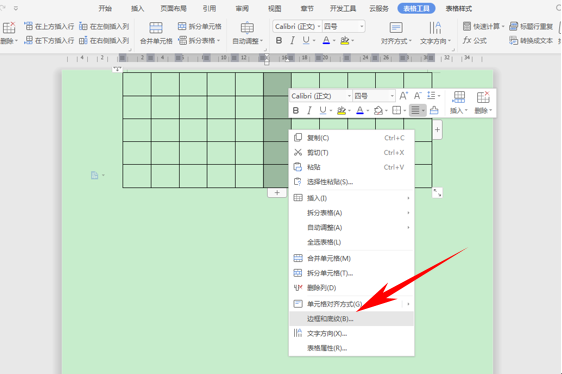Choose 剪切(T) from context menu

(x=351, y=152)
